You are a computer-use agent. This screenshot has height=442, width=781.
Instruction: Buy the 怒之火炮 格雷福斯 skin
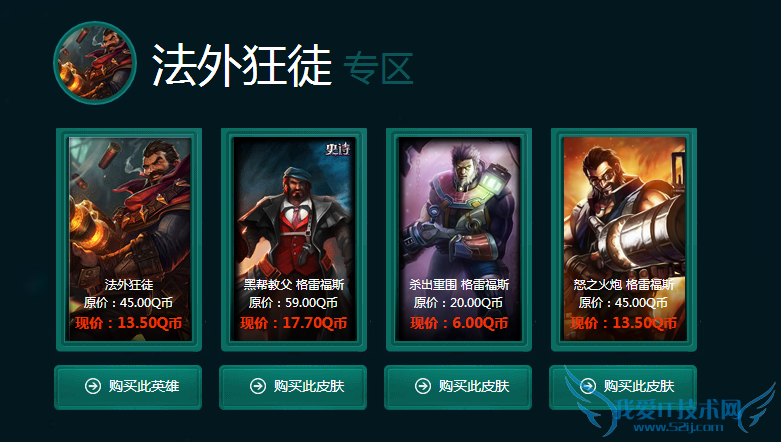point(623,387)
